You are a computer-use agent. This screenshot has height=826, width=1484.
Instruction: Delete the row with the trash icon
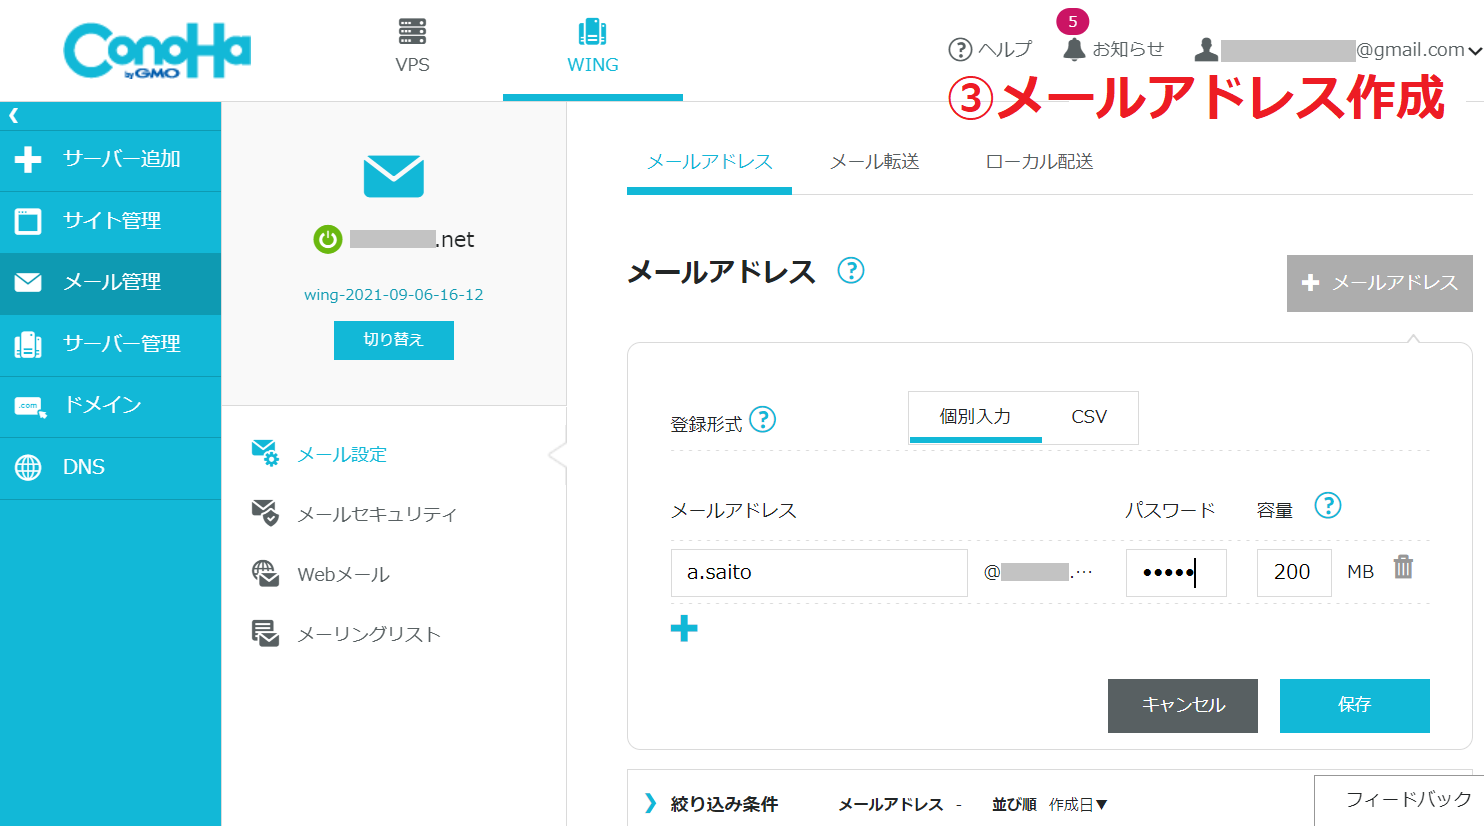(x=1404, y=567)
